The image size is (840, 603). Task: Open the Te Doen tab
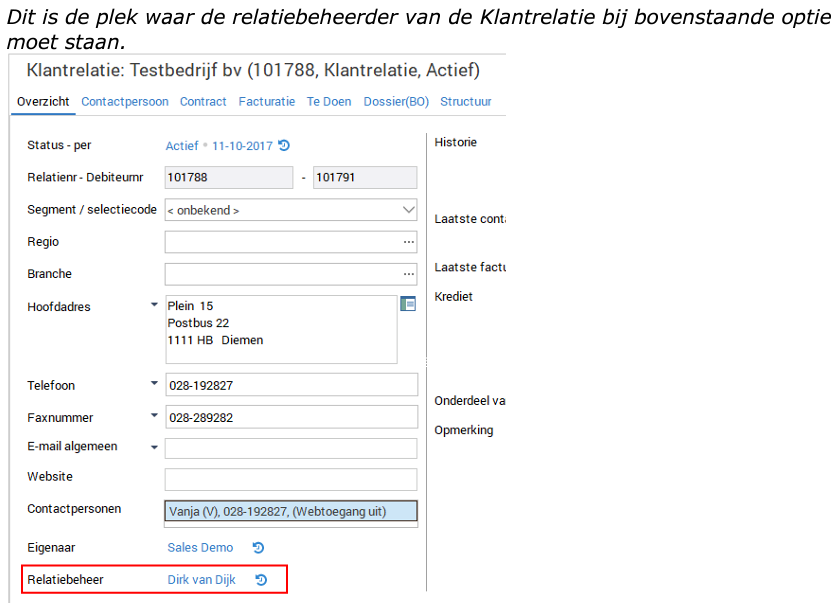329,101
